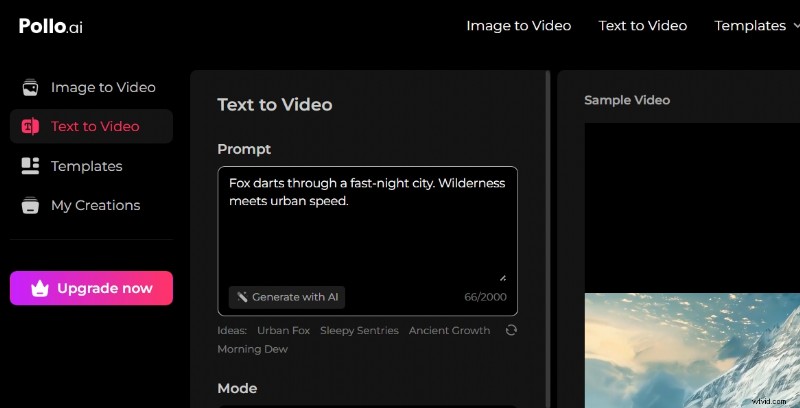Click Generate with AI button
800x408 pixels.
pos(287,297)
